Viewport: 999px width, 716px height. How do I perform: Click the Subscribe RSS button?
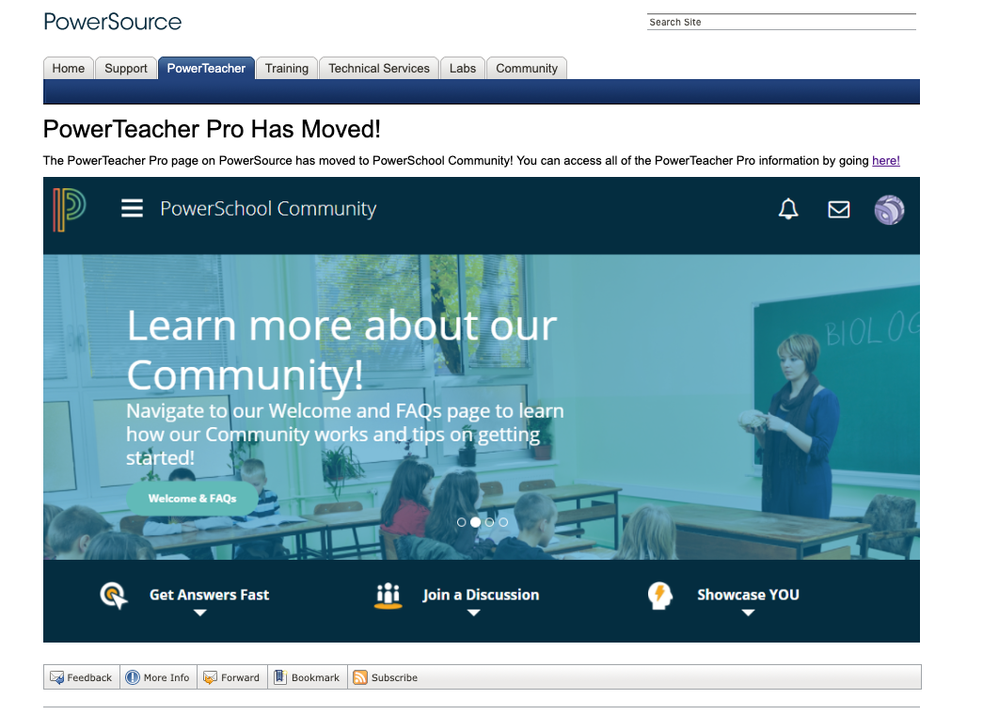click(x=386, y=678)
